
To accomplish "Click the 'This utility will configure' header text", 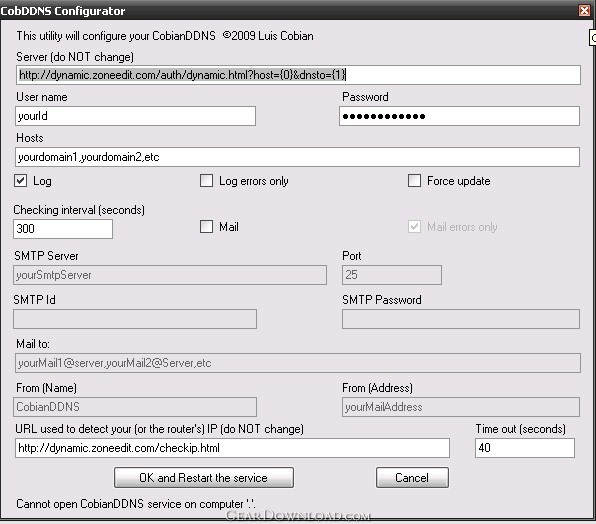I will pyautogui.click(x=165, y=36).
